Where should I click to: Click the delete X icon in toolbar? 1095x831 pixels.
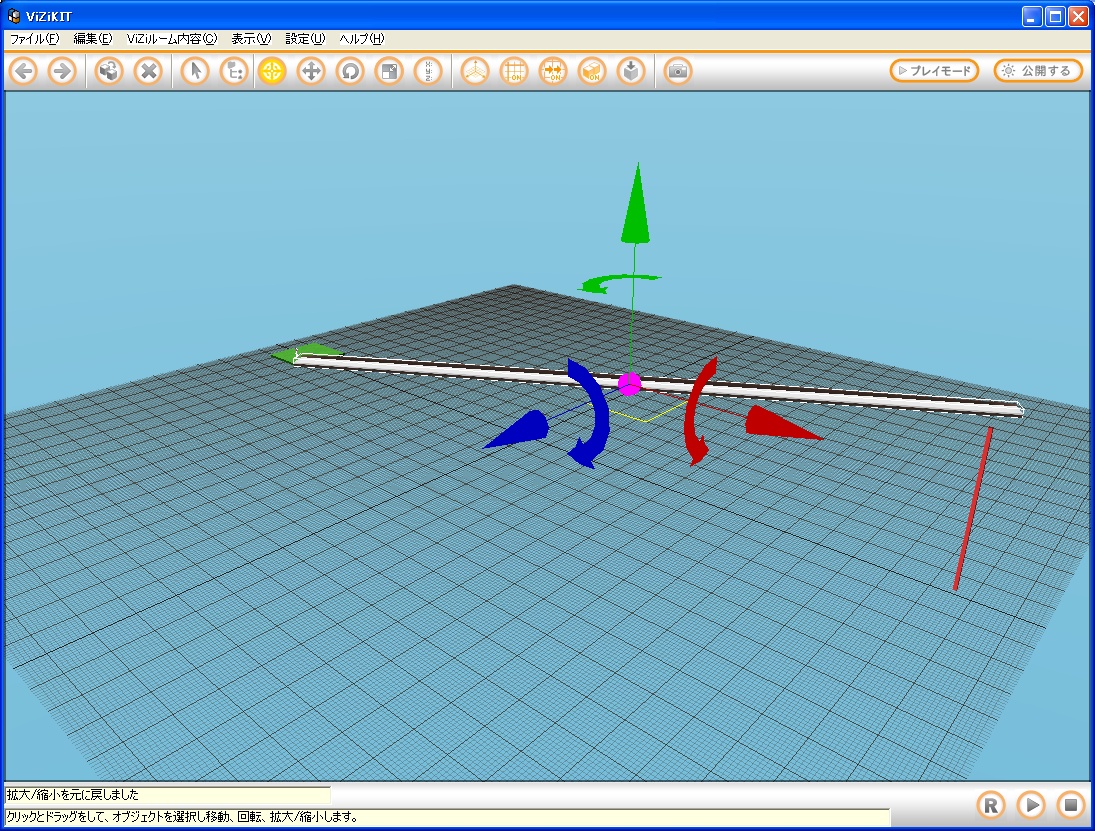click(148, 71)
